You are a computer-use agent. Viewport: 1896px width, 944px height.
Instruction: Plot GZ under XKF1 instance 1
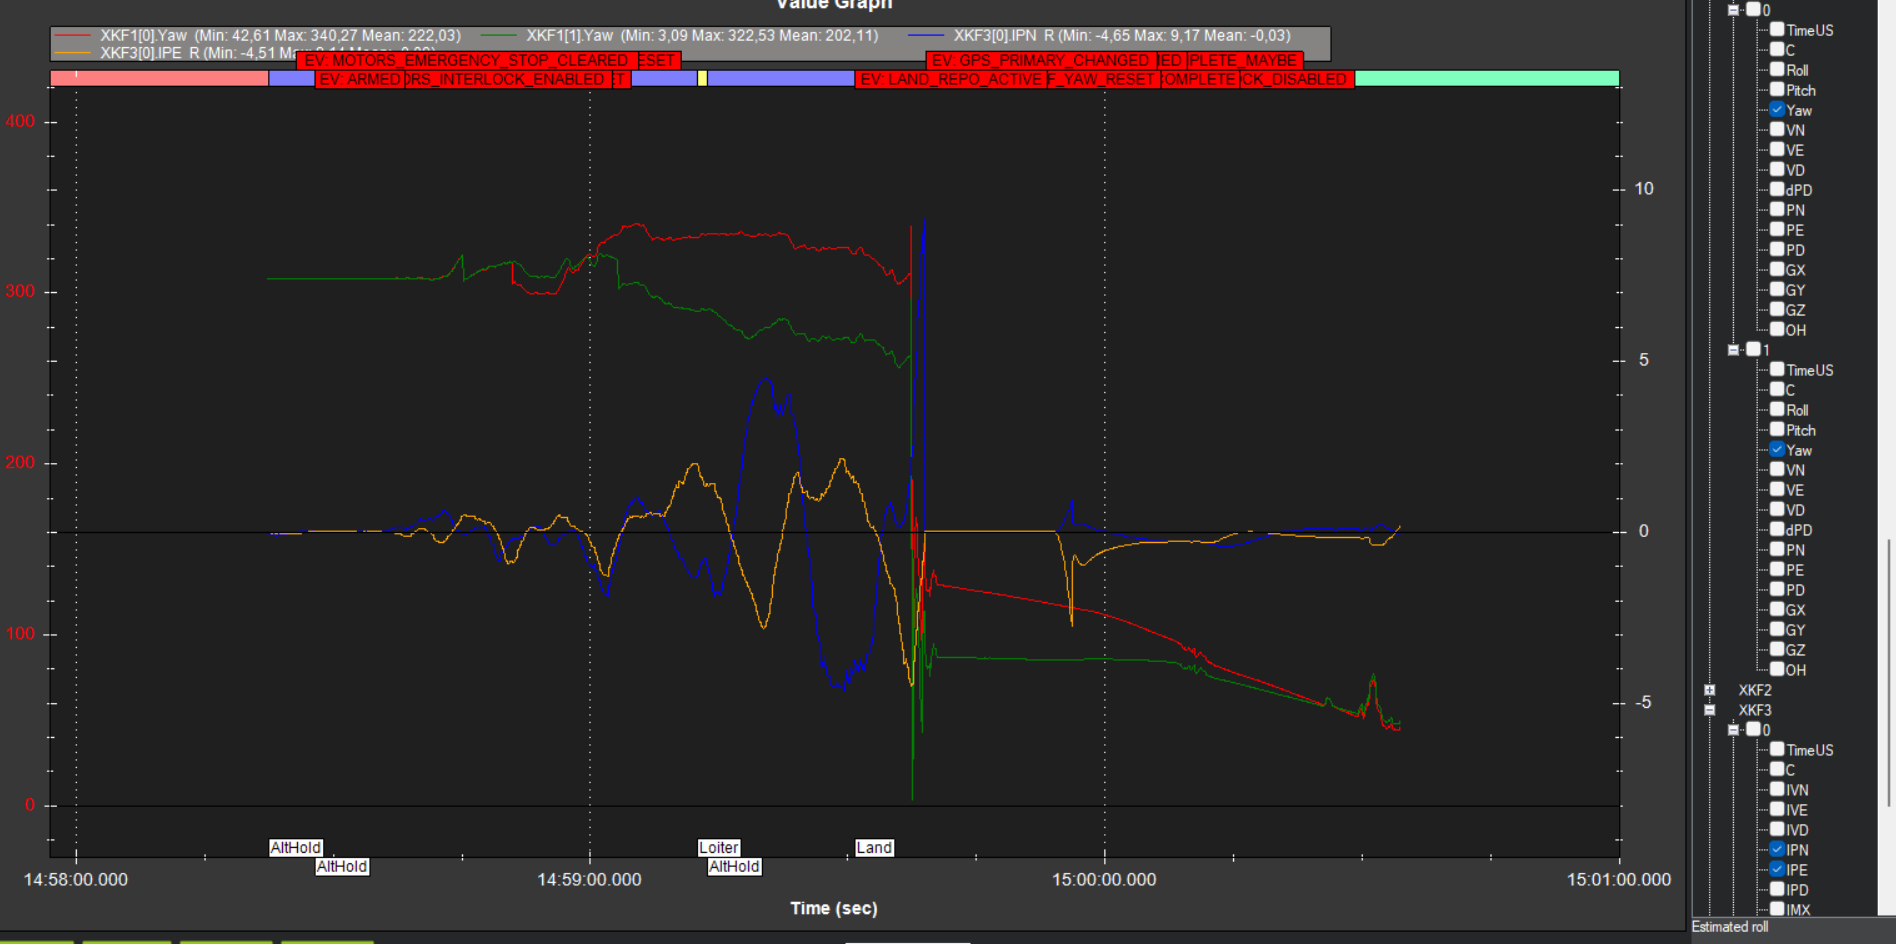pyautogui.click(x=1777, y=650)
